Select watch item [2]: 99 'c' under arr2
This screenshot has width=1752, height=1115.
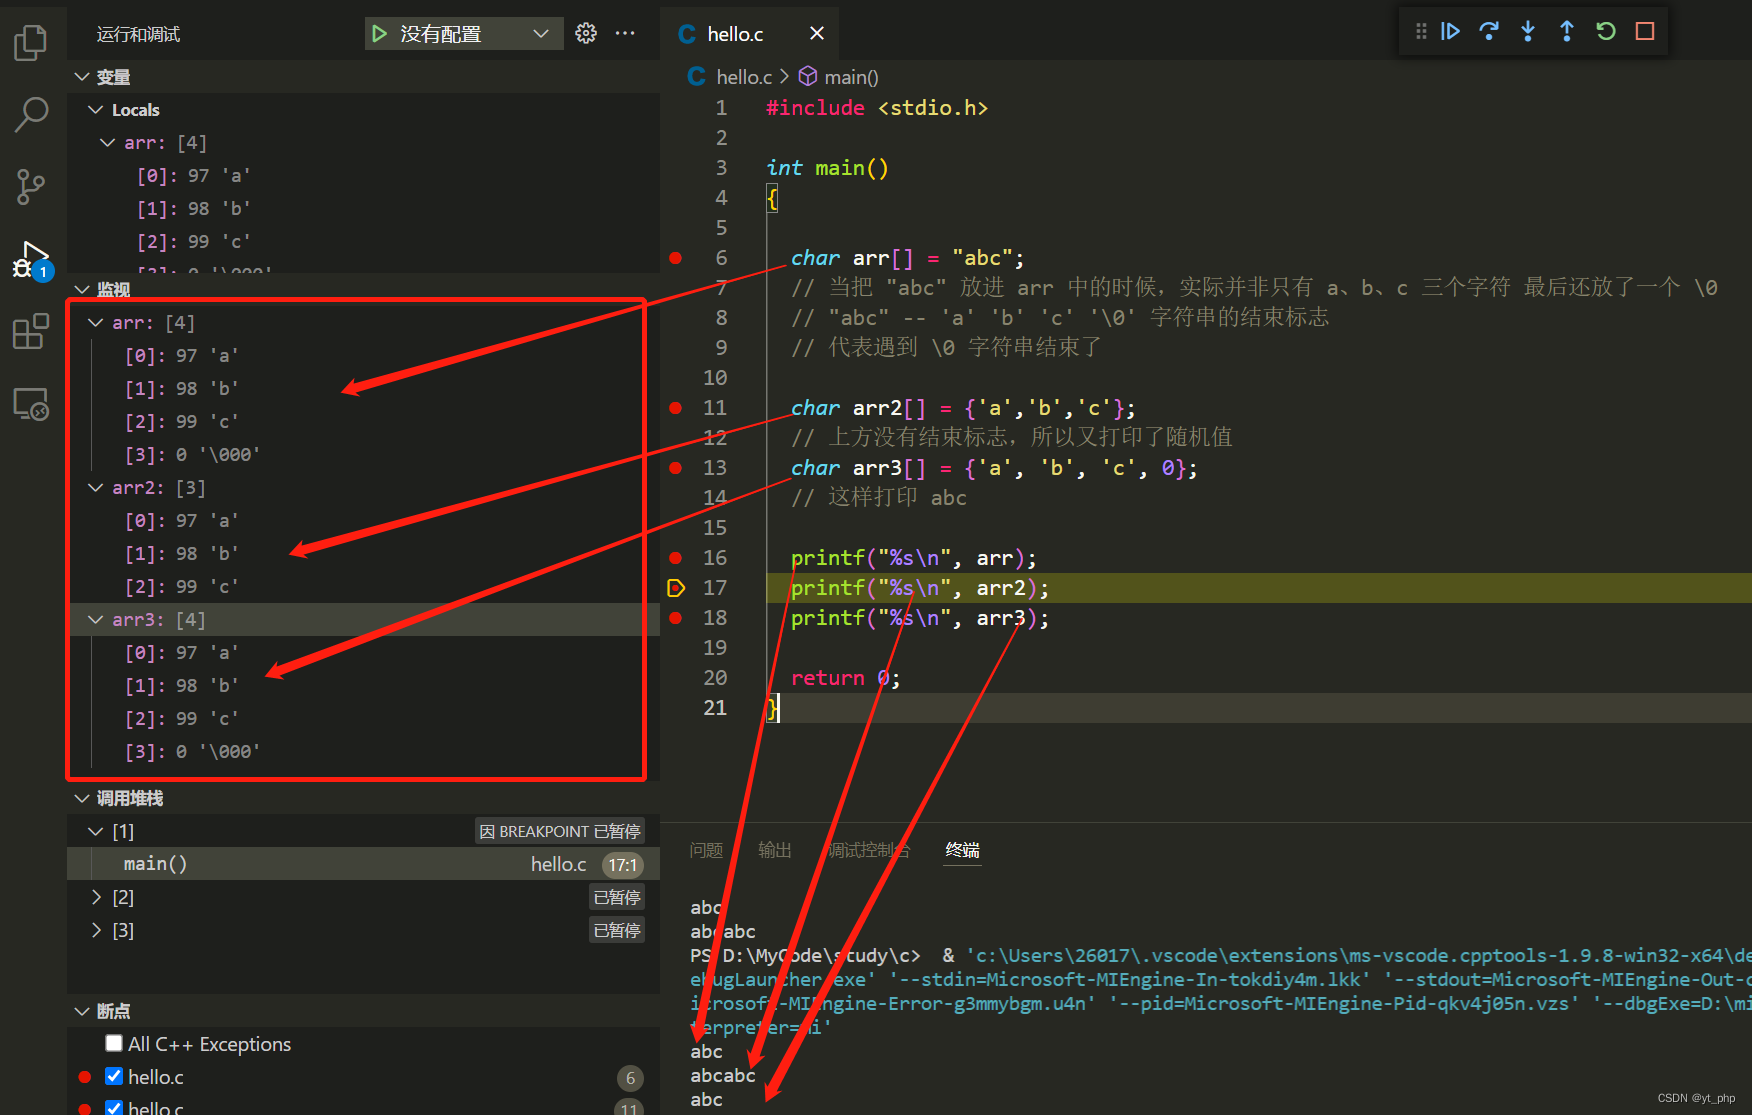coord(363,586)
